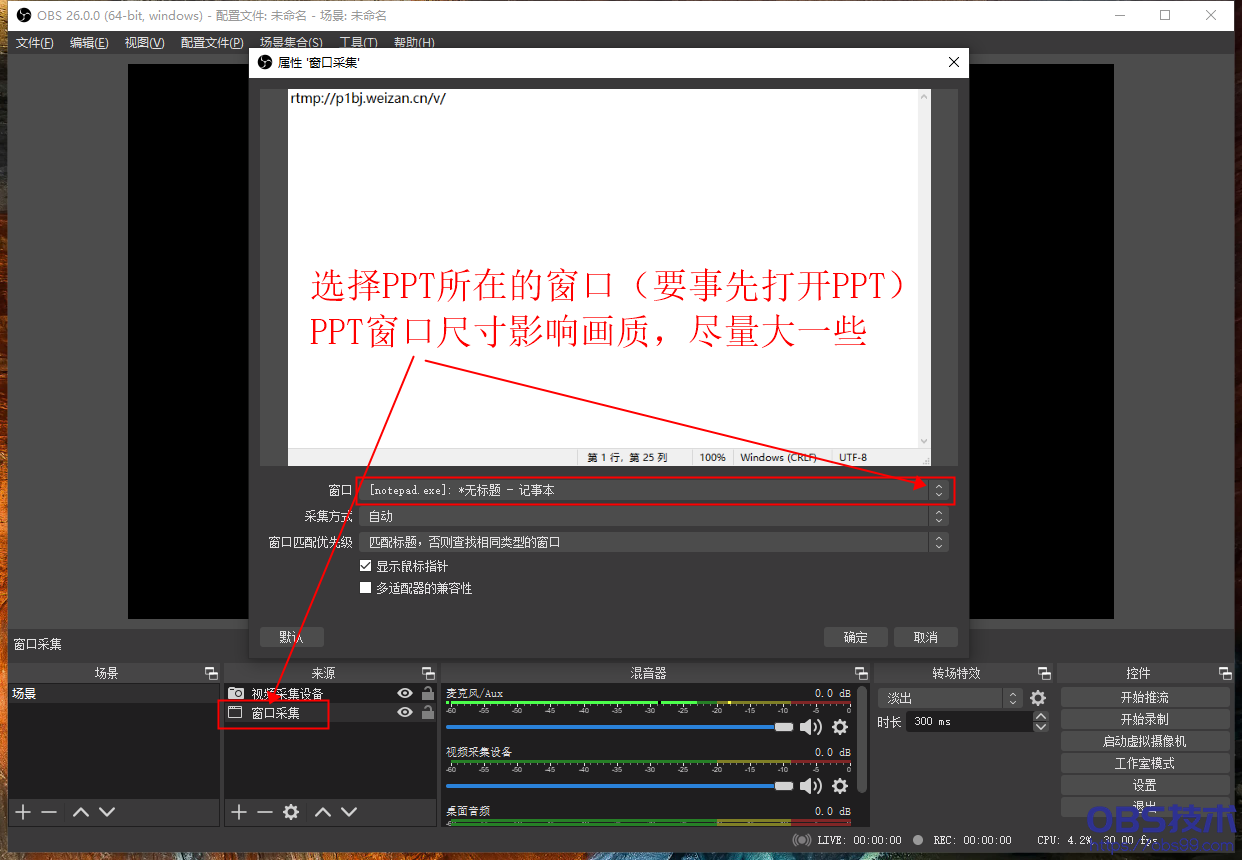Hide the 视频采集设备 source with eye icon
The height and width of the screenshot is (860, 1242).
tap(405, 693)
